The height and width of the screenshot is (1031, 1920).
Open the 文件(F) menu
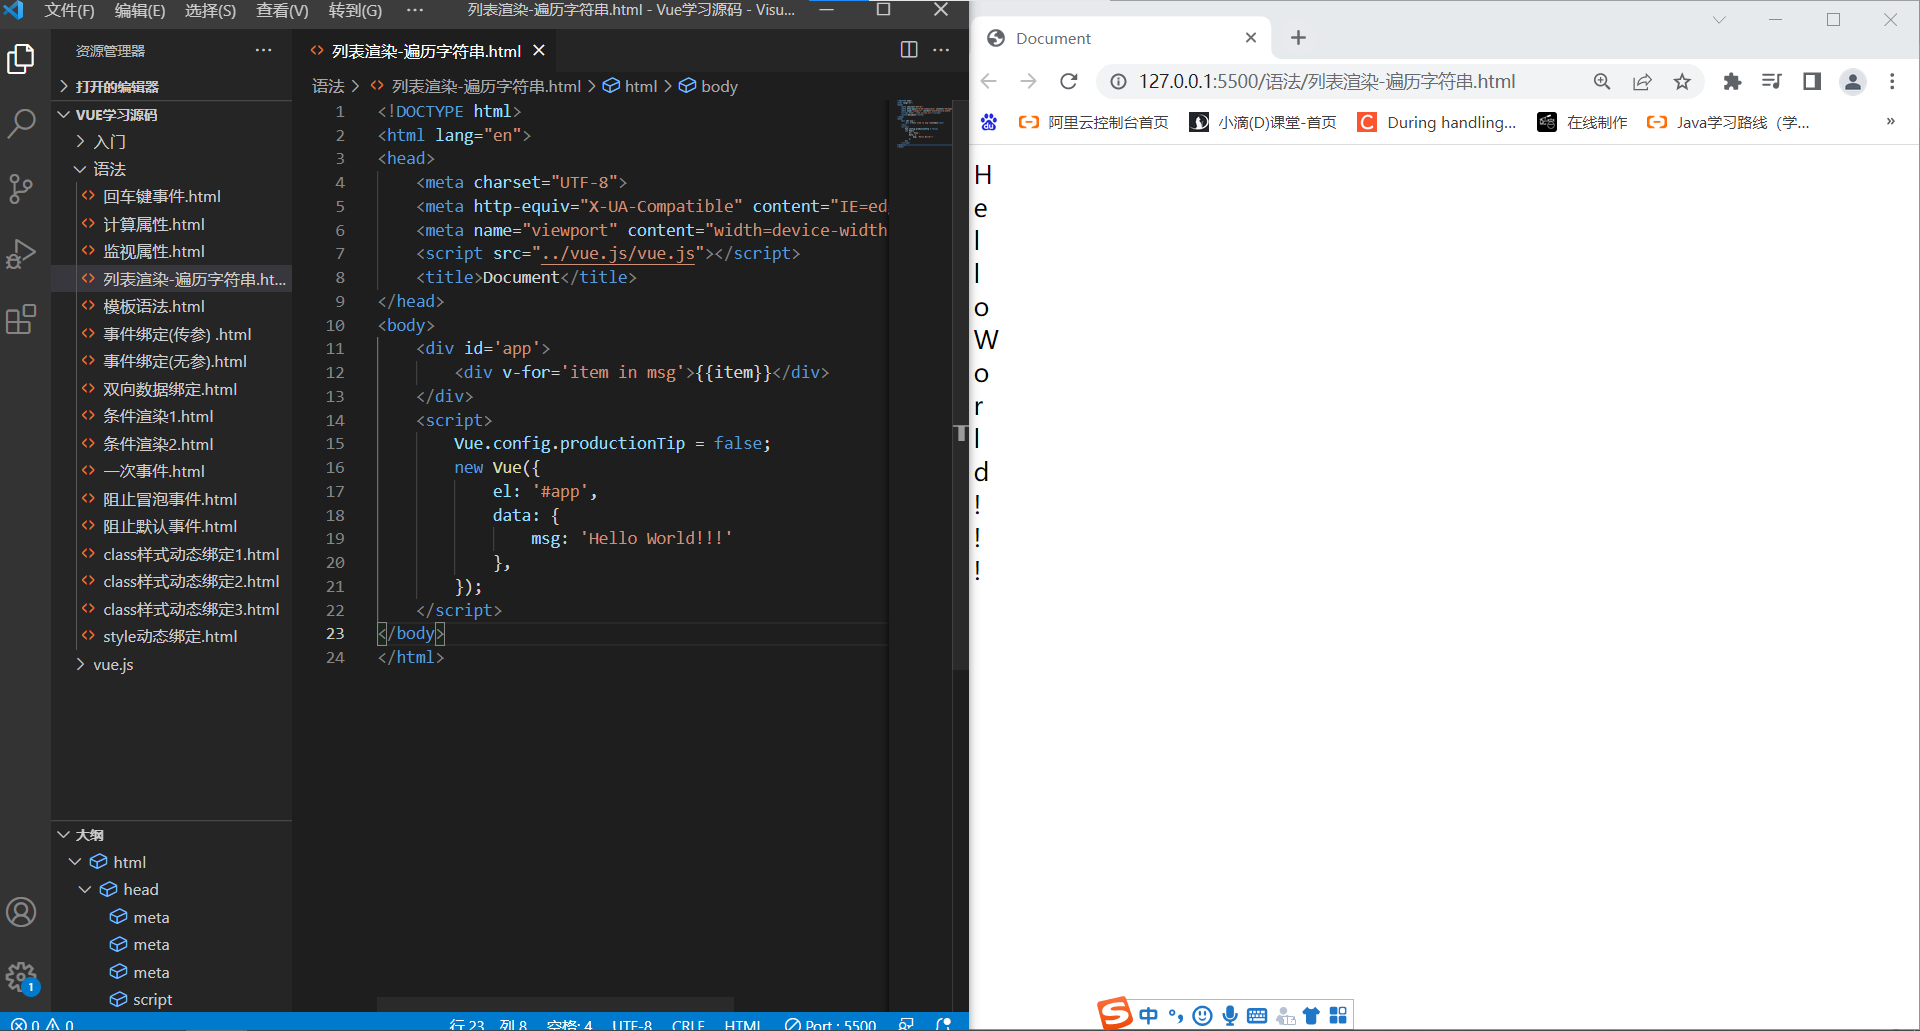(x=69, y=11)
